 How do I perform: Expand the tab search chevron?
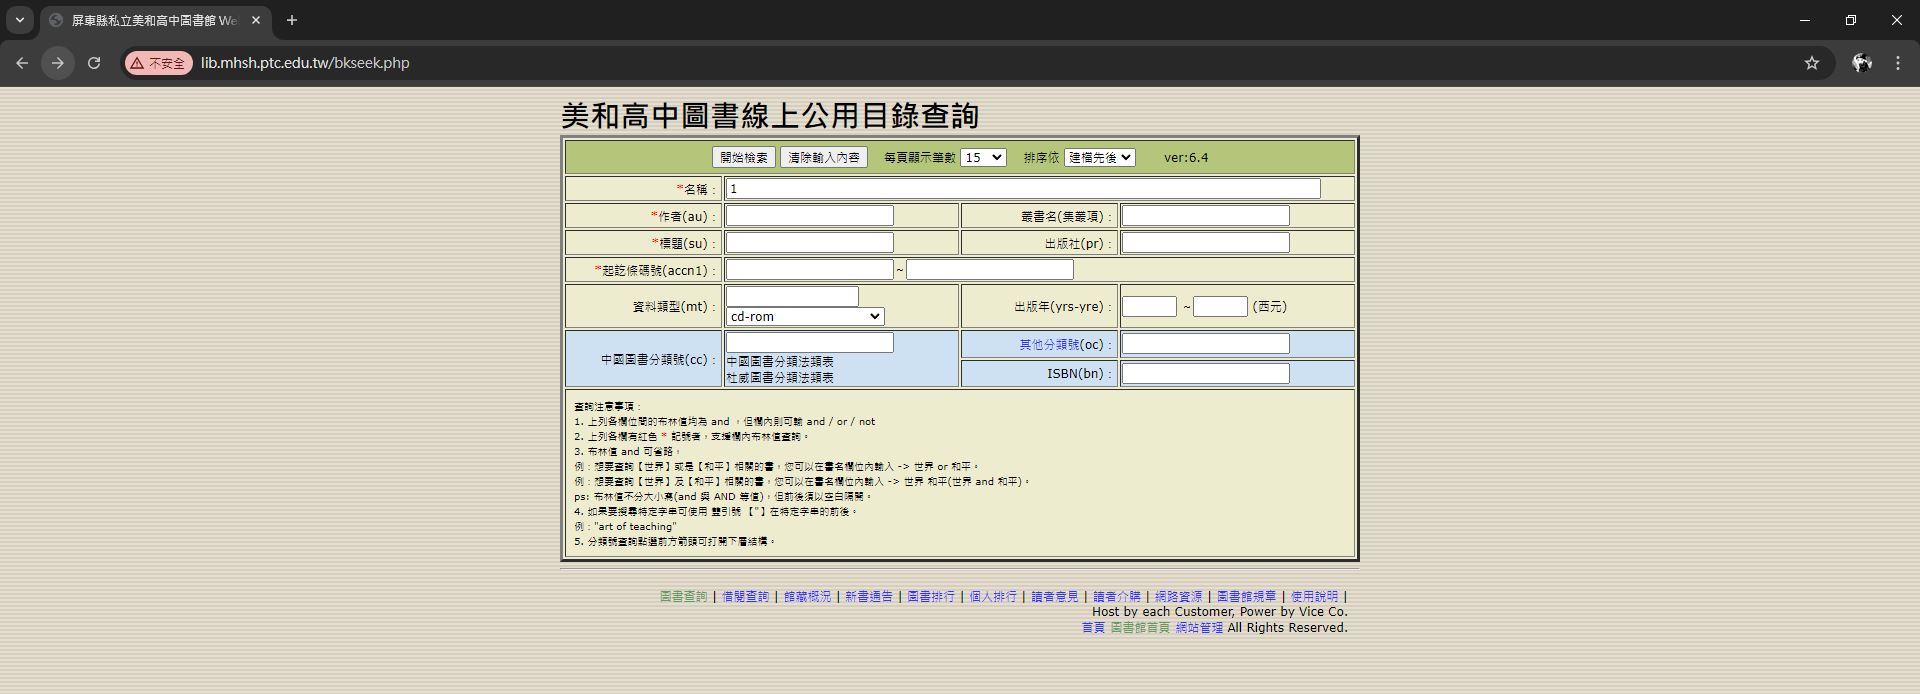pos(19,20)
